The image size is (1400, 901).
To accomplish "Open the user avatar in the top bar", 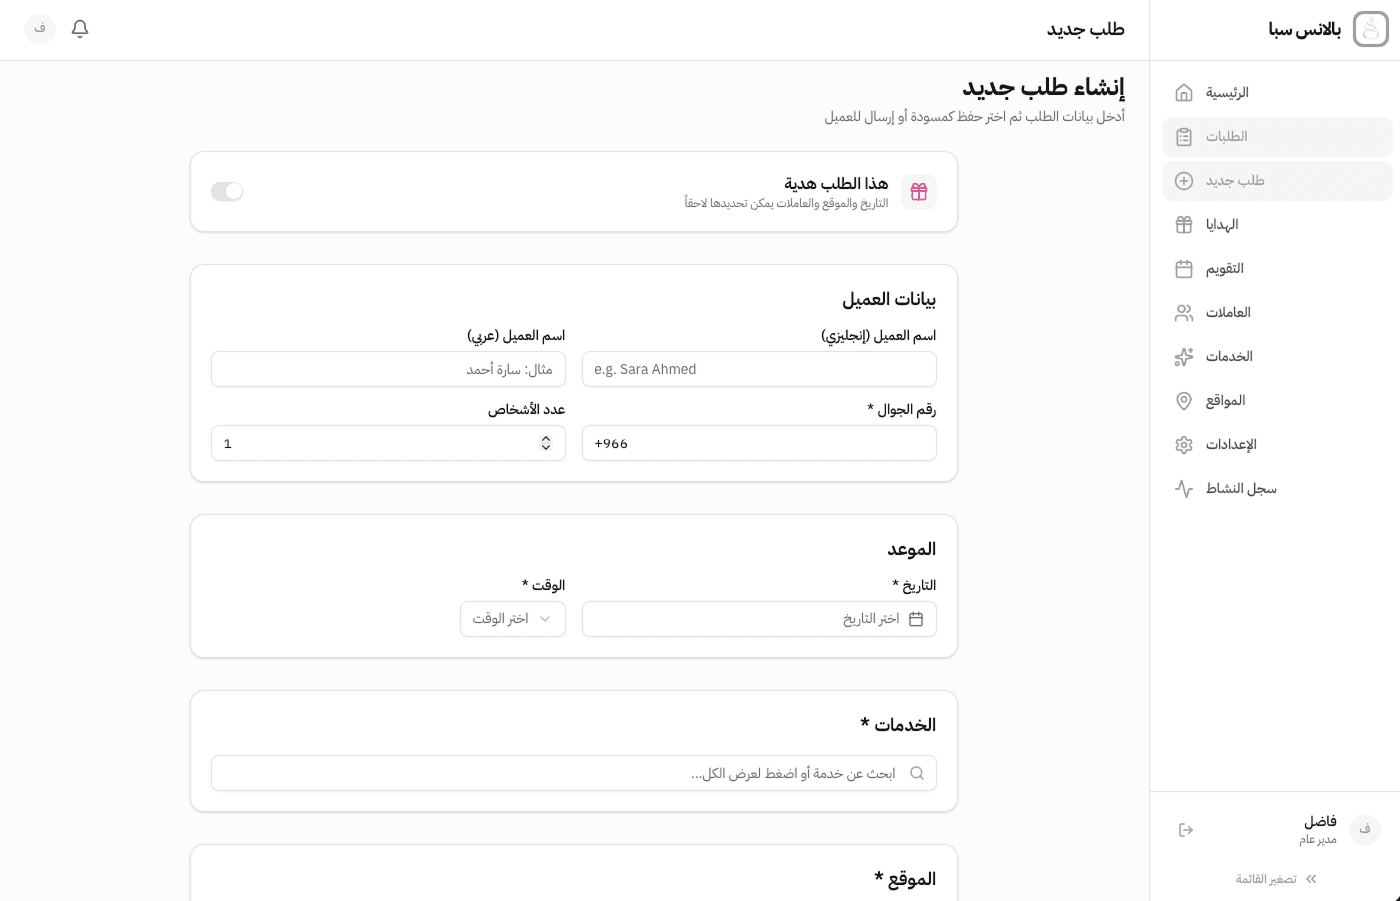I will pos(40,29).
